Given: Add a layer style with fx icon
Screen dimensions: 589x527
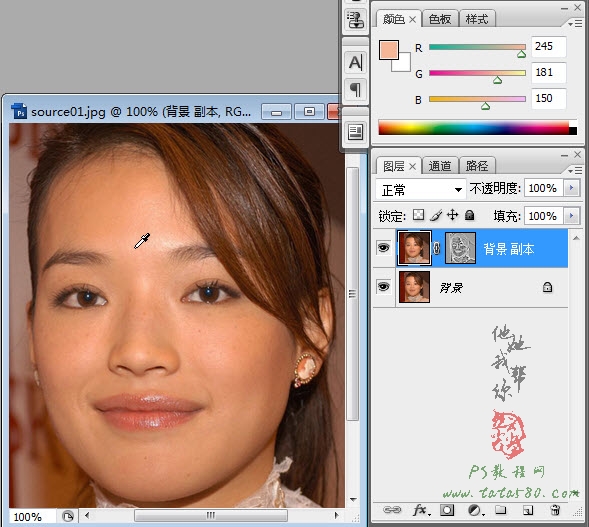Looking at the screenshot, I should coord(421,510).
